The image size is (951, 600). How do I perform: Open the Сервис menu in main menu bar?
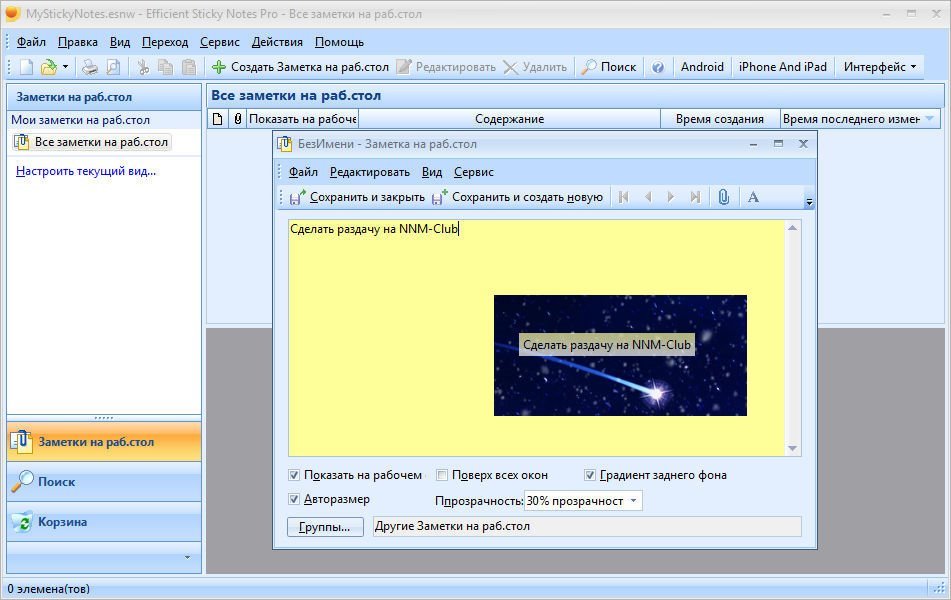click(x=219, y=42)
